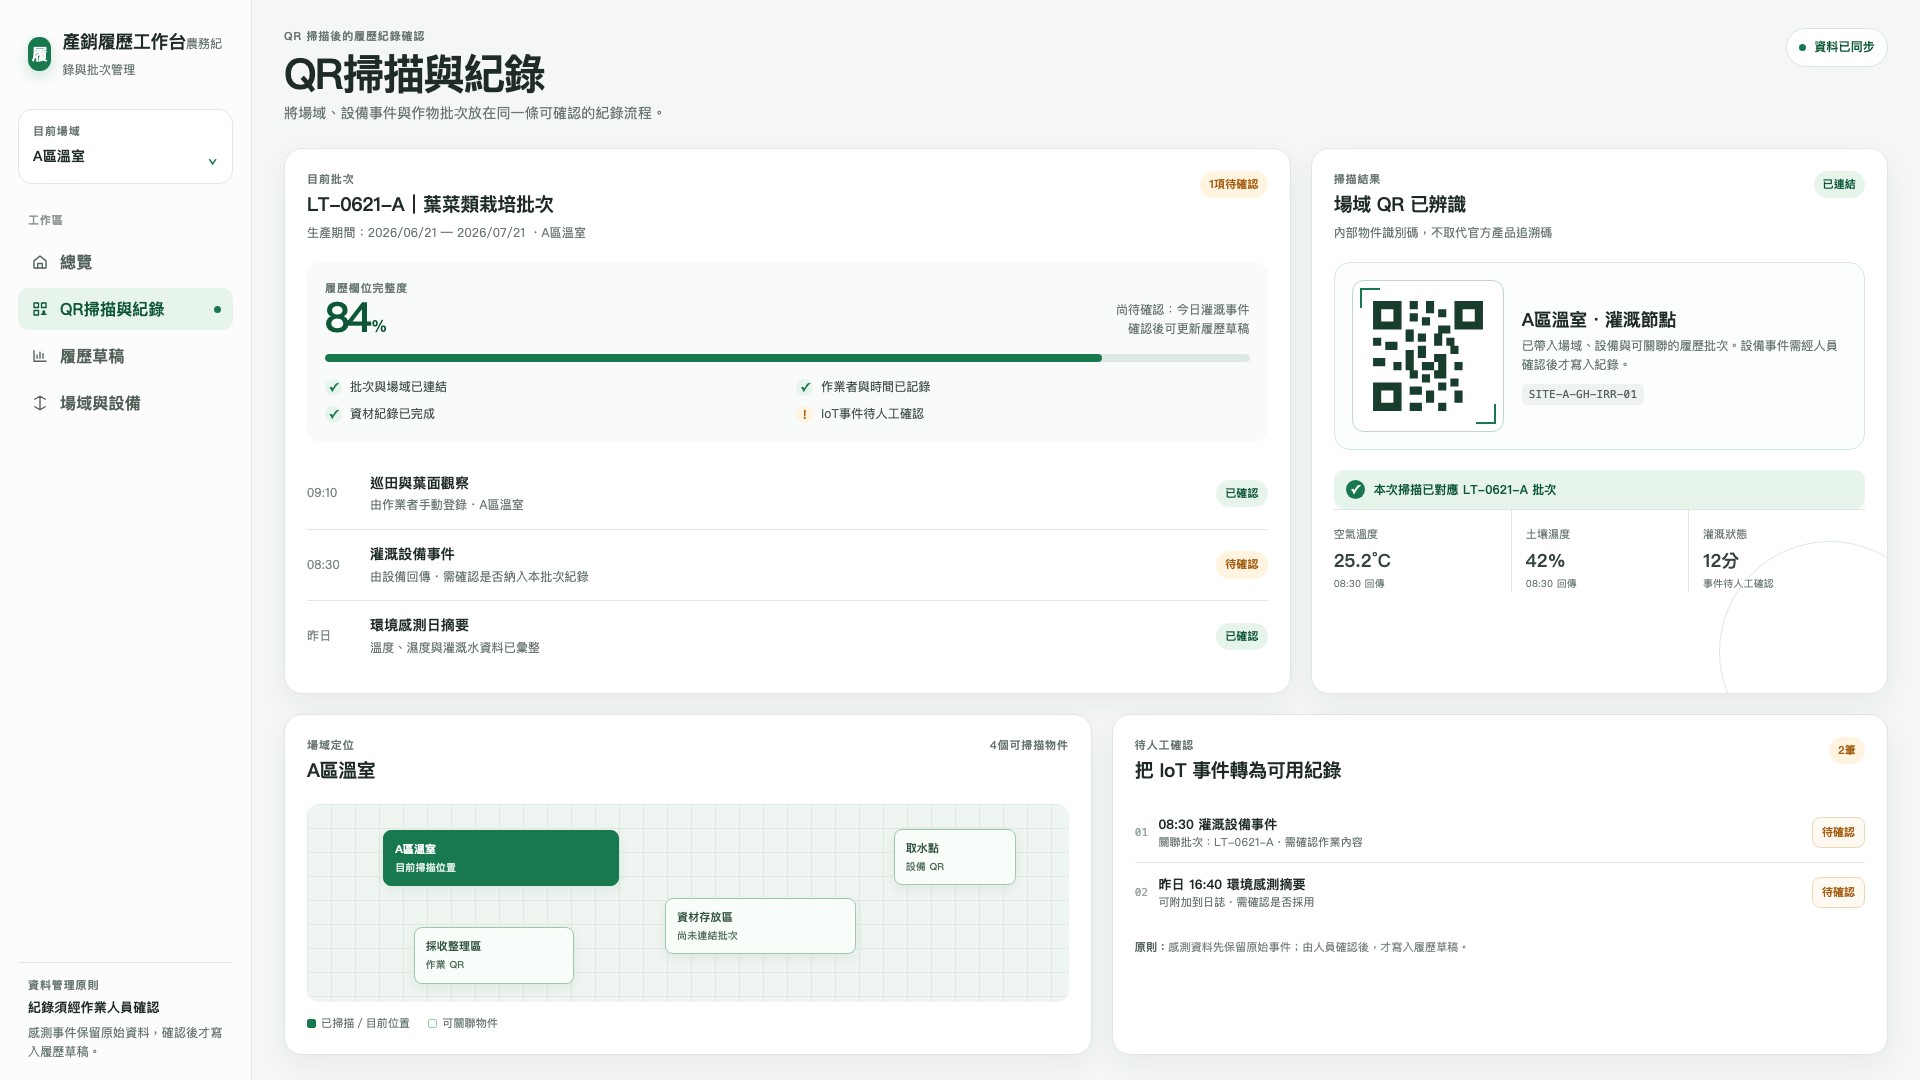Screen dimensions: 1920x1080
Task: Click the bar chart icon beside 履歷草稿
Action: [40, 356]
